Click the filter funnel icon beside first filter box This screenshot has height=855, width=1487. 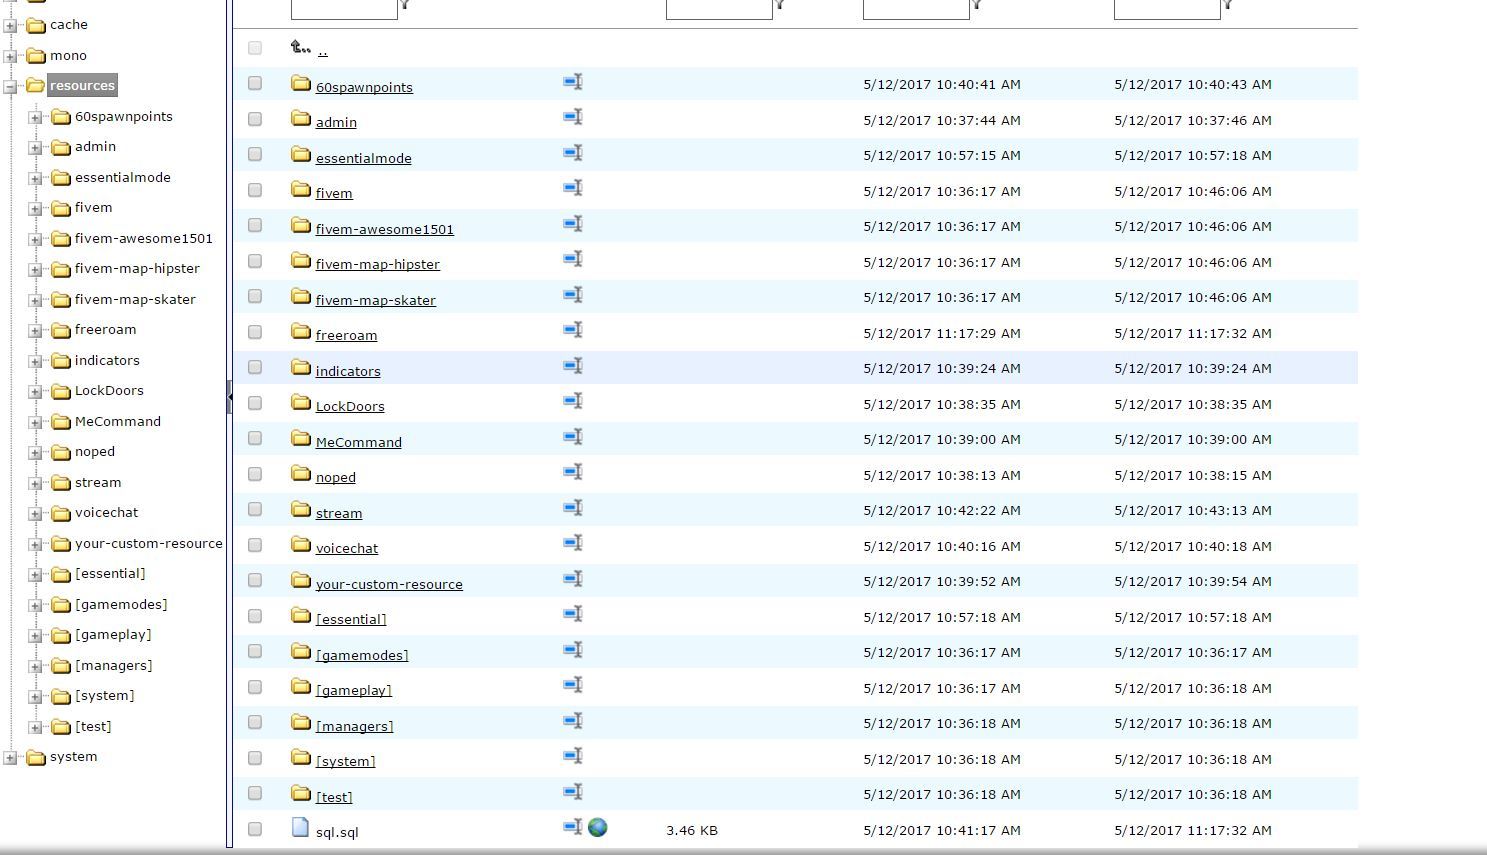pyautogui.click(x=405, y=6)
